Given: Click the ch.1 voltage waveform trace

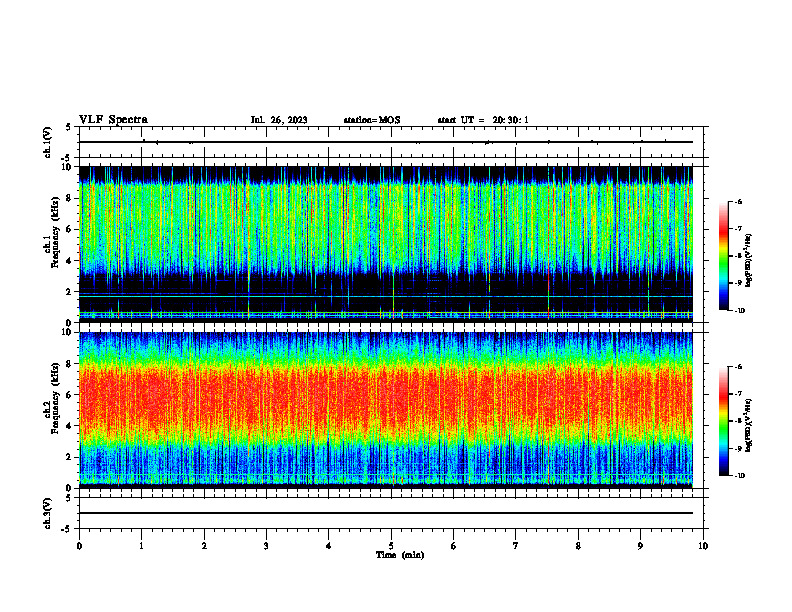Looking at the screenshot, I should point(386,142).
